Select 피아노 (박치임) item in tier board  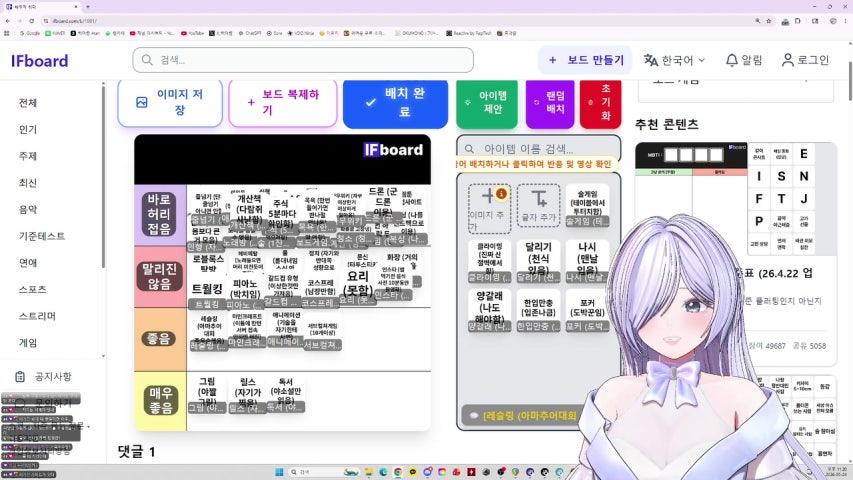(245, 294)
